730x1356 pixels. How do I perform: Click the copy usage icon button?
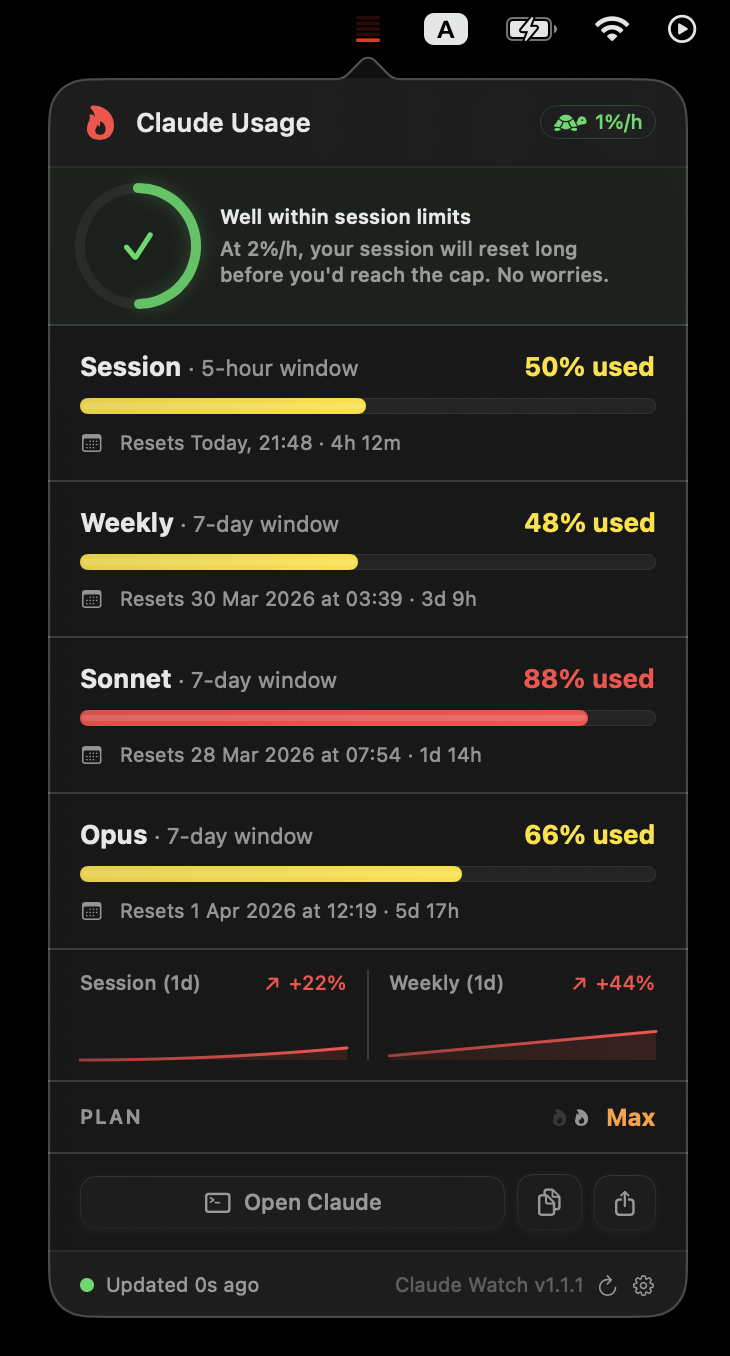(x=549, y=1202)
